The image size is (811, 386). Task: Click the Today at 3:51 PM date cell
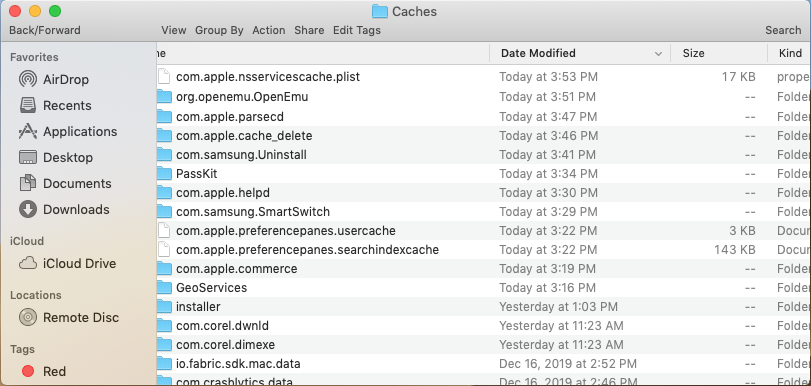click(547, 97)
